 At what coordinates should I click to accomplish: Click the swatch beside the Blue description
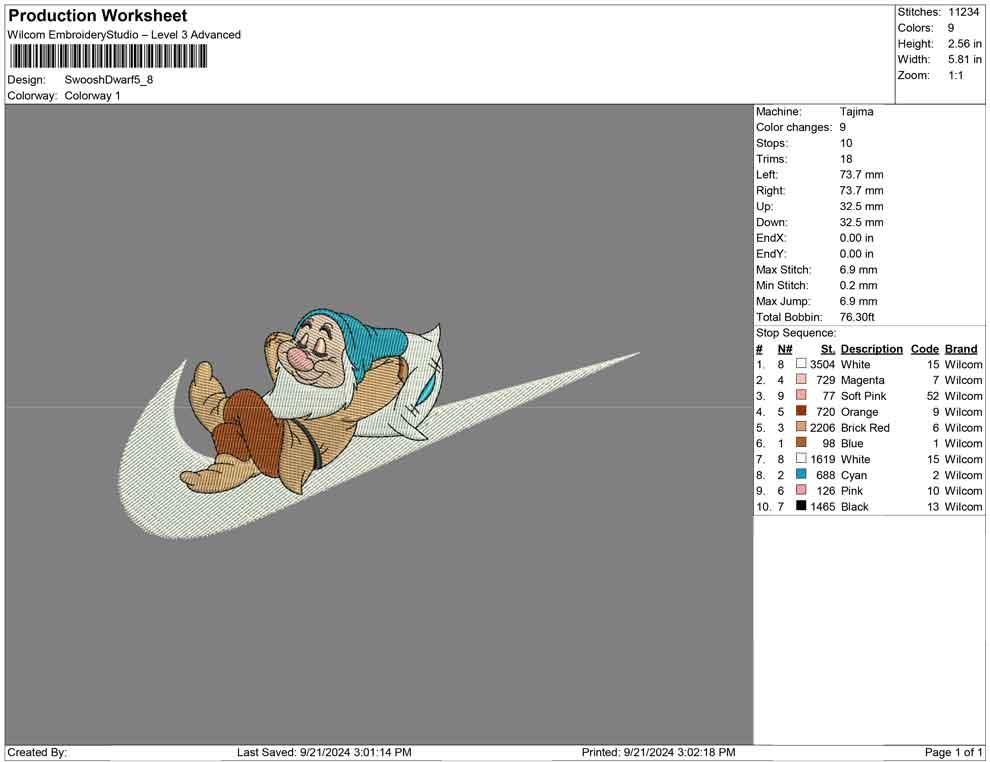pyautogui.click(x=801, y=443)
